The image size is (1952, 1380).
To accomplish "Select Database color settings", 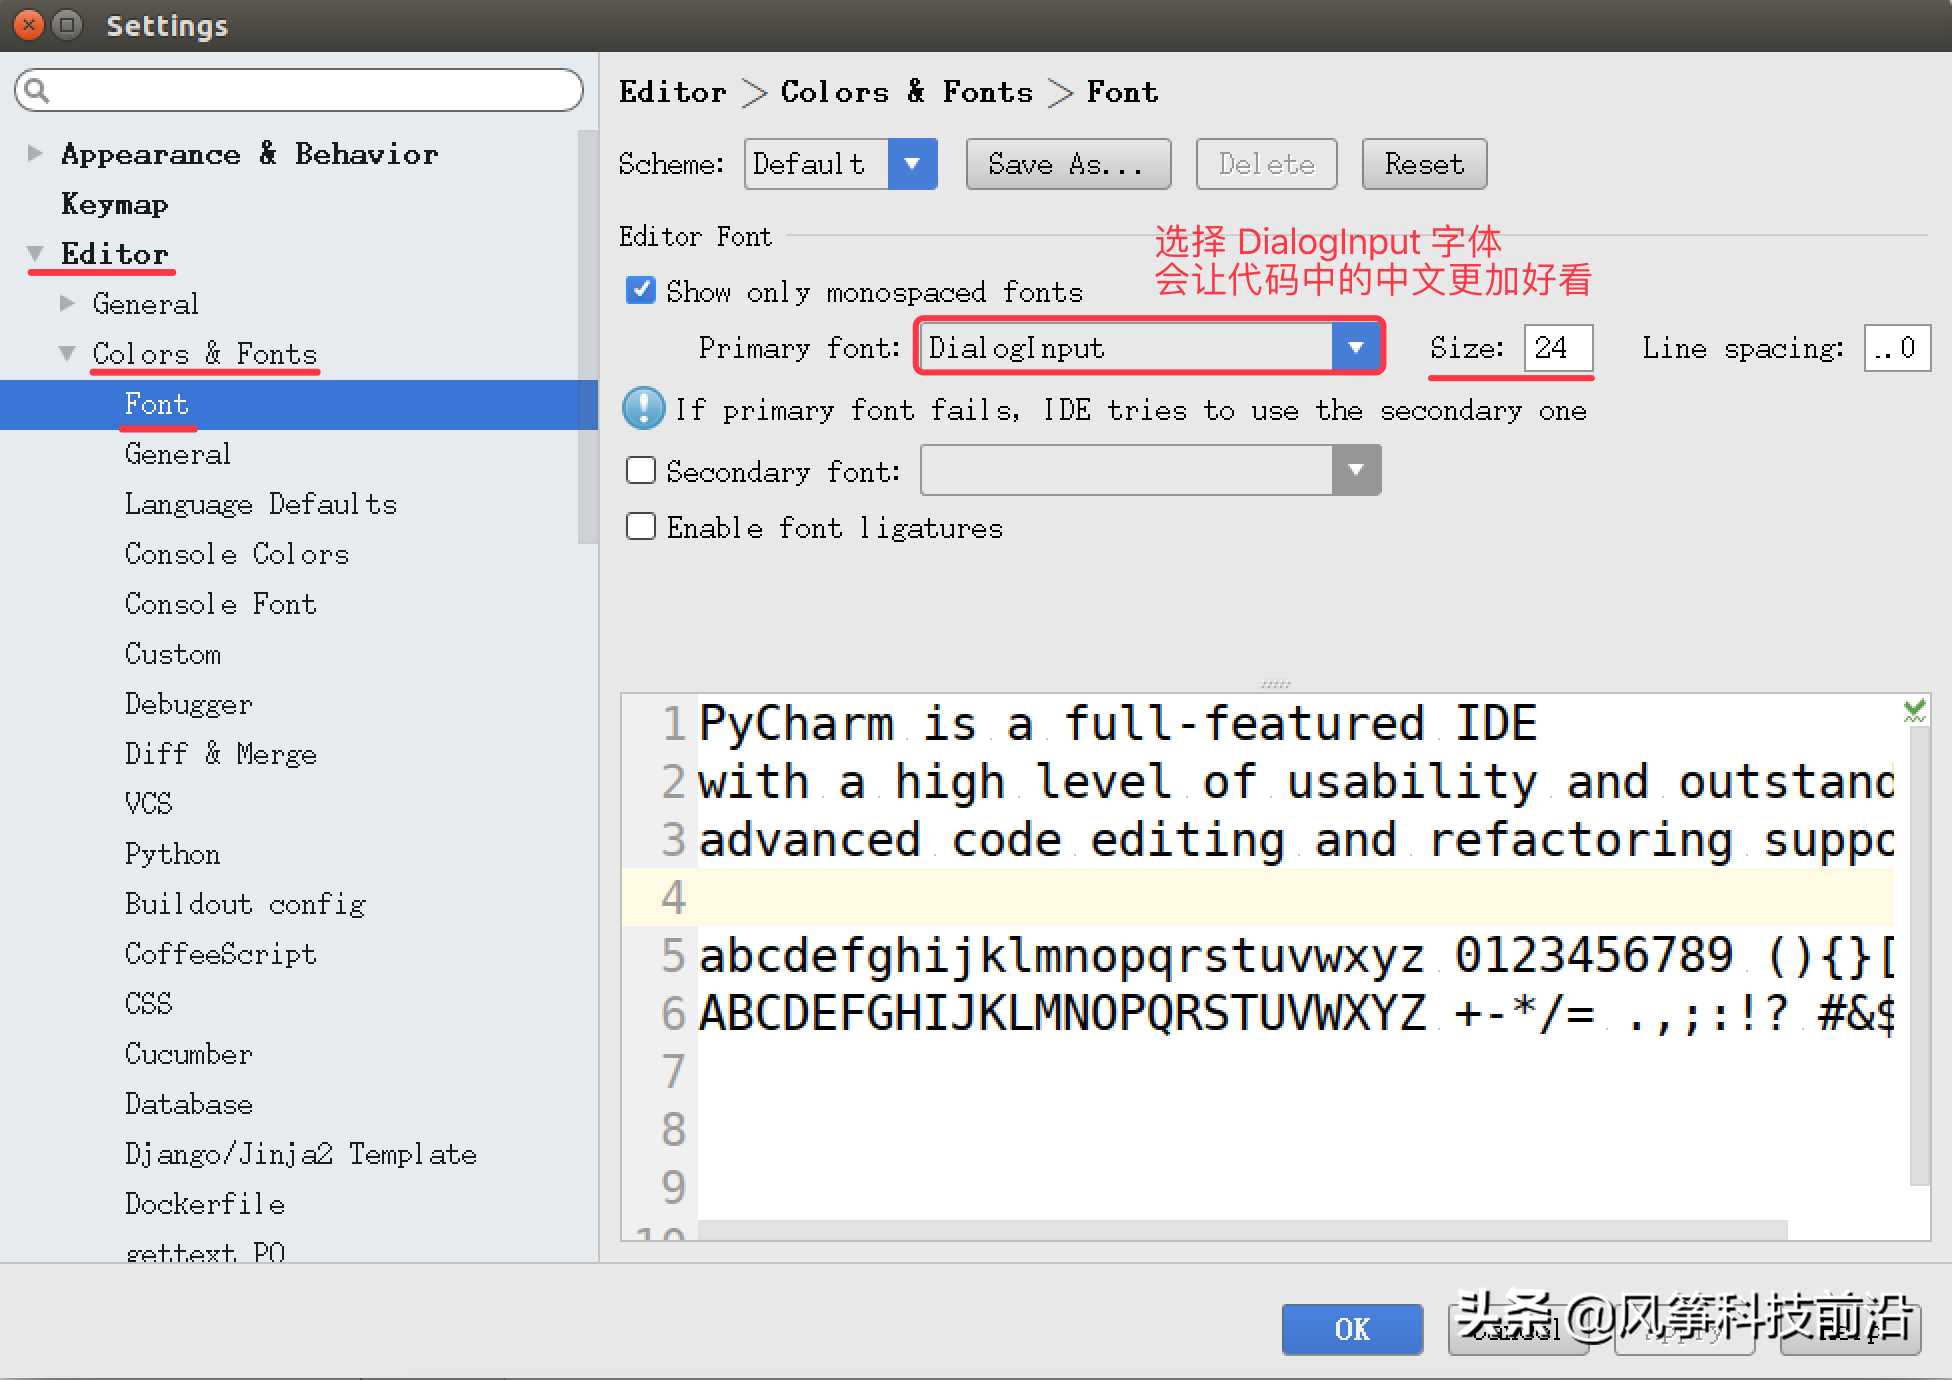I will pyautogui.click(x=188, y=1104).
